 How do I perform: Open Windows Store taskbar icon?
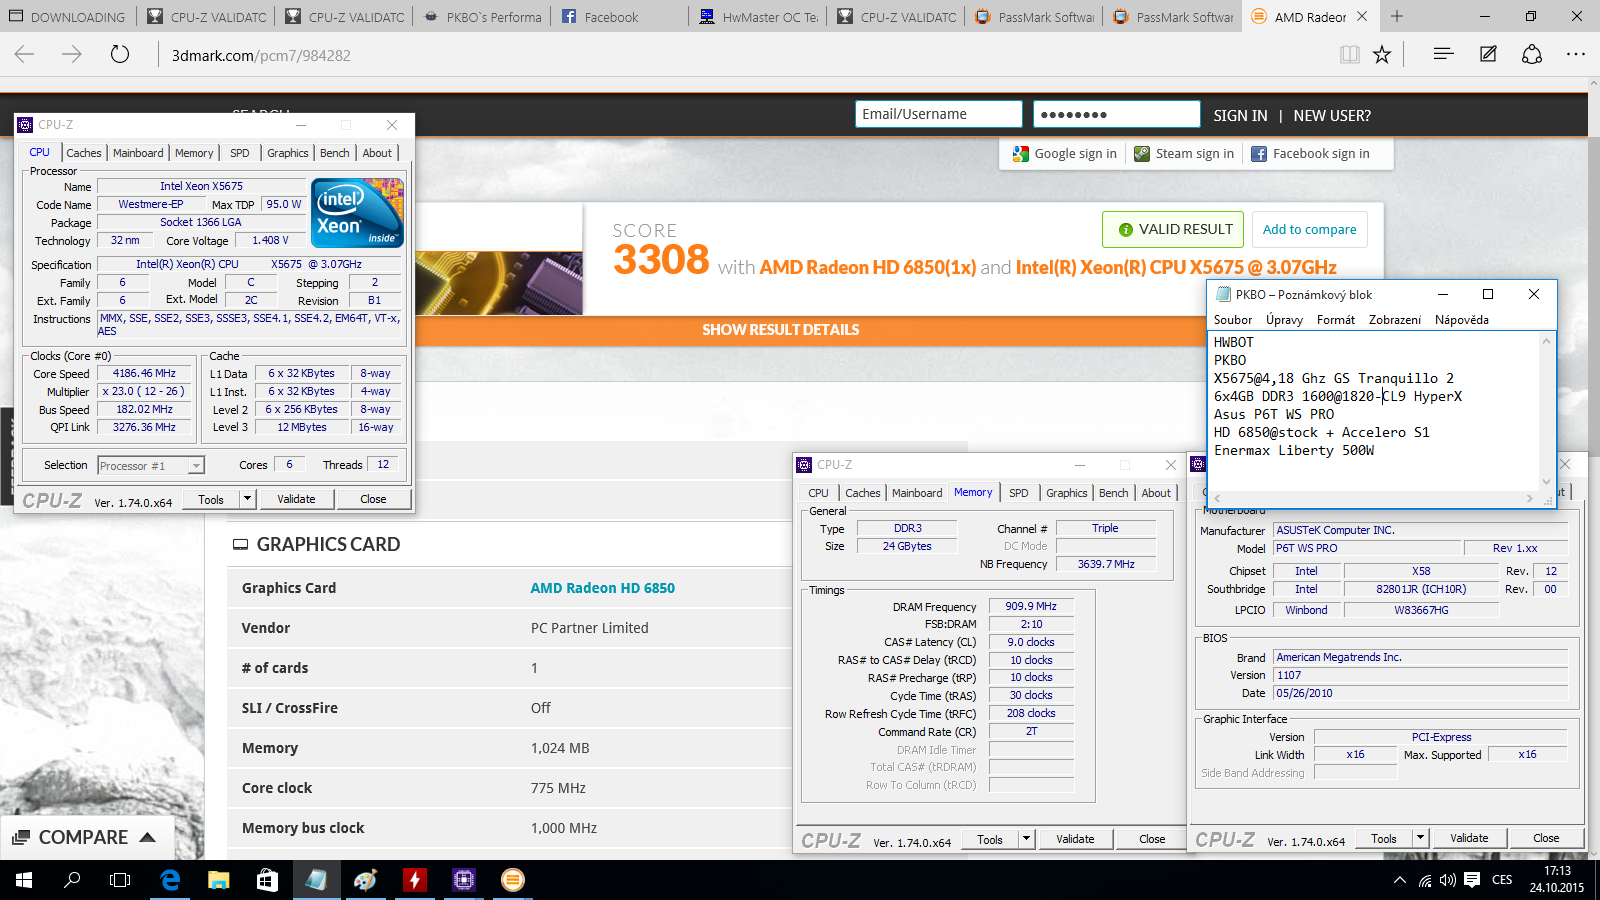(x=267, y=880)
